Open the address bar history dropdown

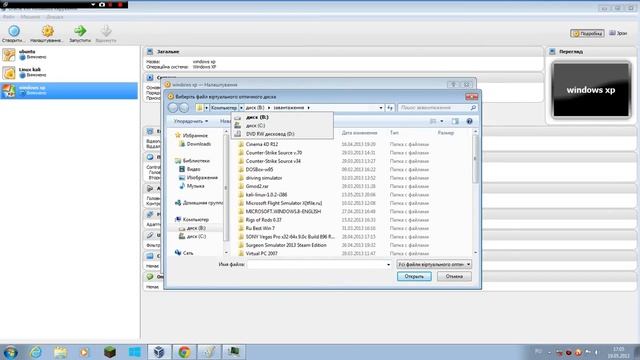381,108
